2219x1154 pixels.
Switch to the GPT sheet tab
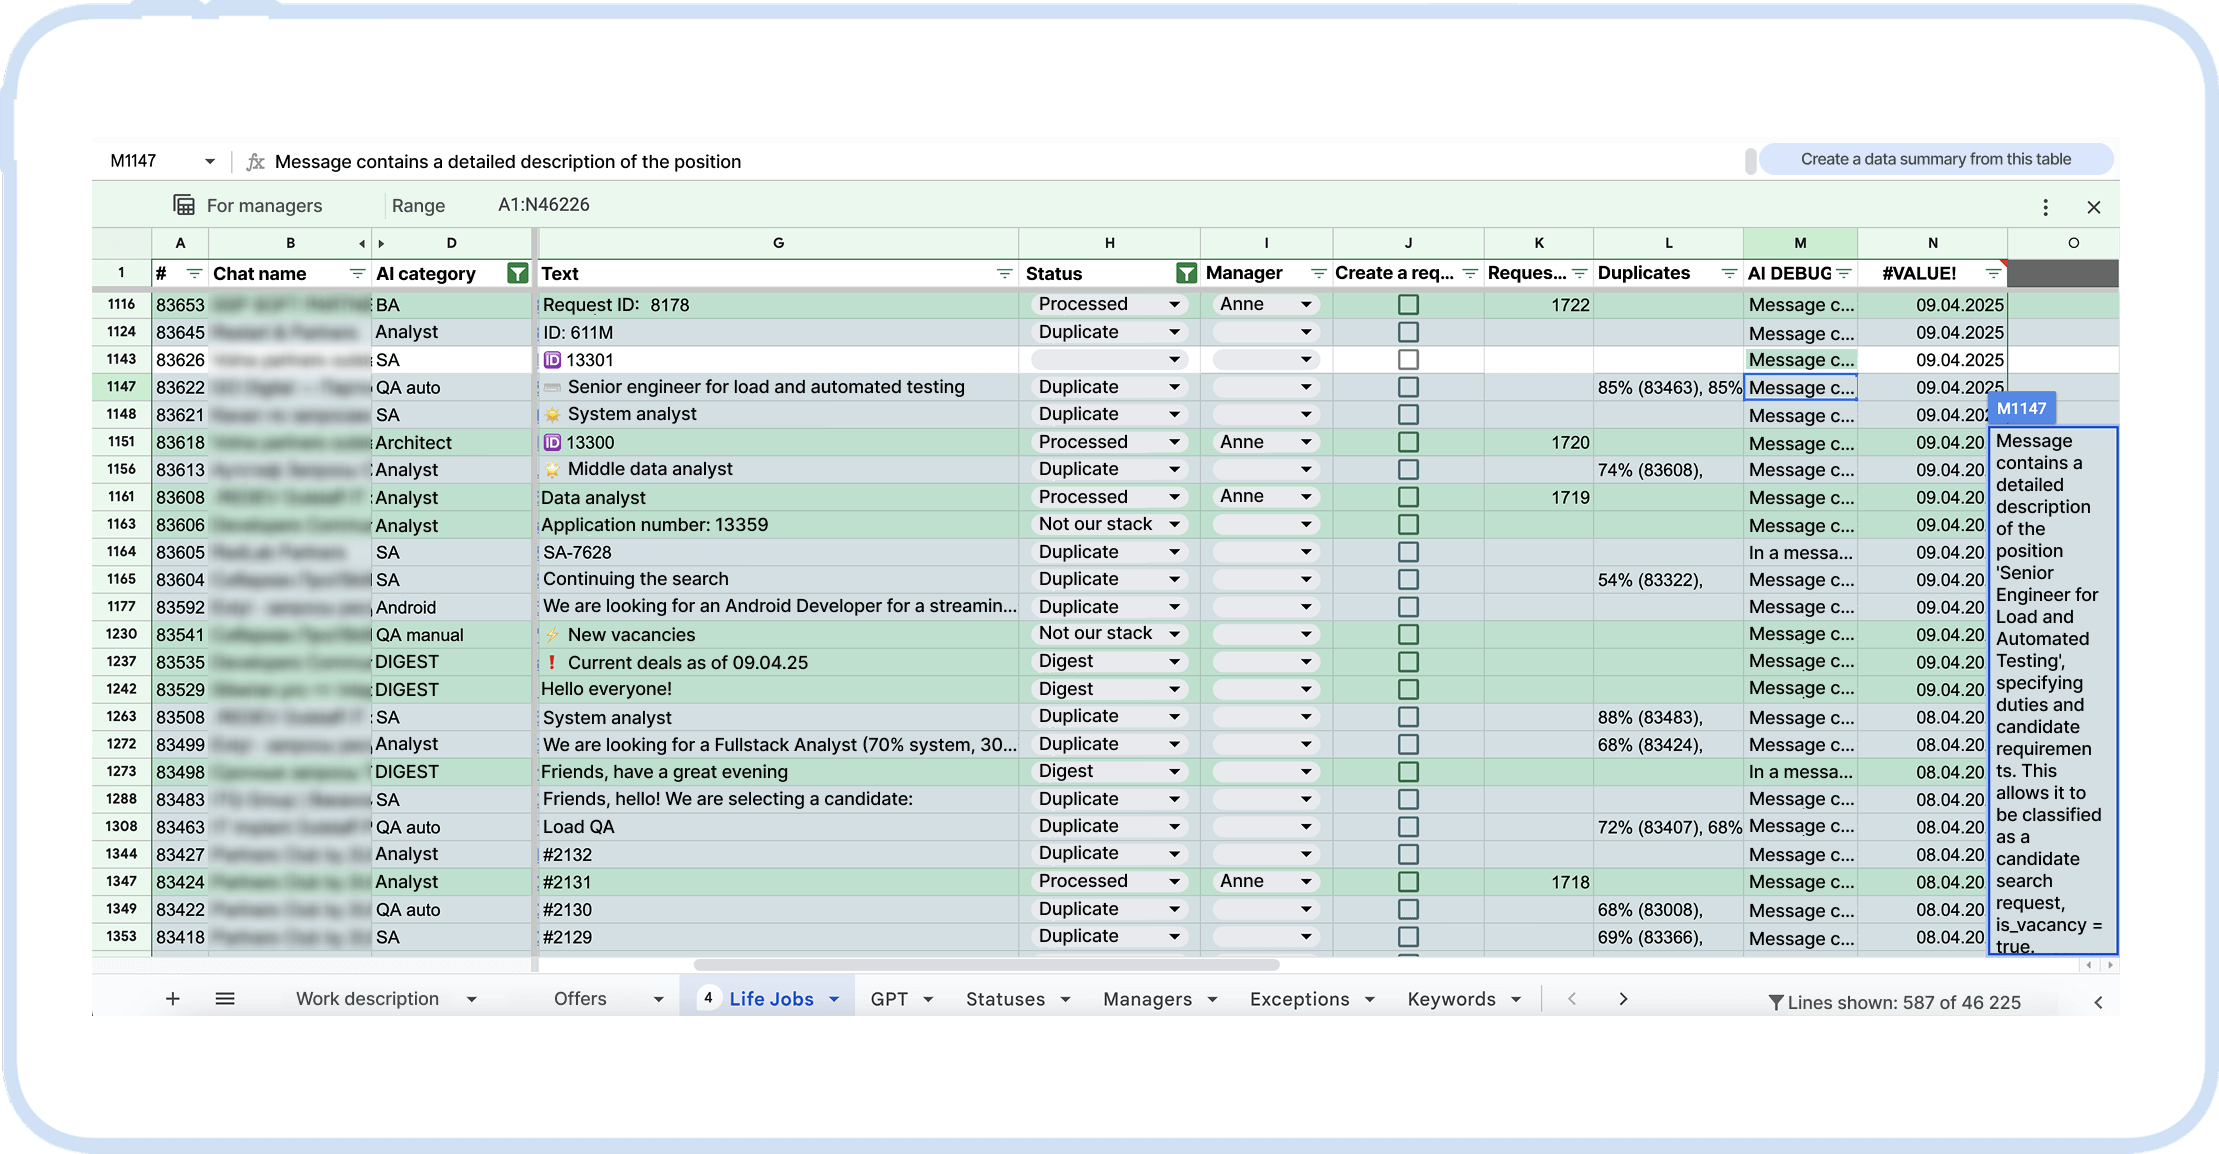pos(889,999)
